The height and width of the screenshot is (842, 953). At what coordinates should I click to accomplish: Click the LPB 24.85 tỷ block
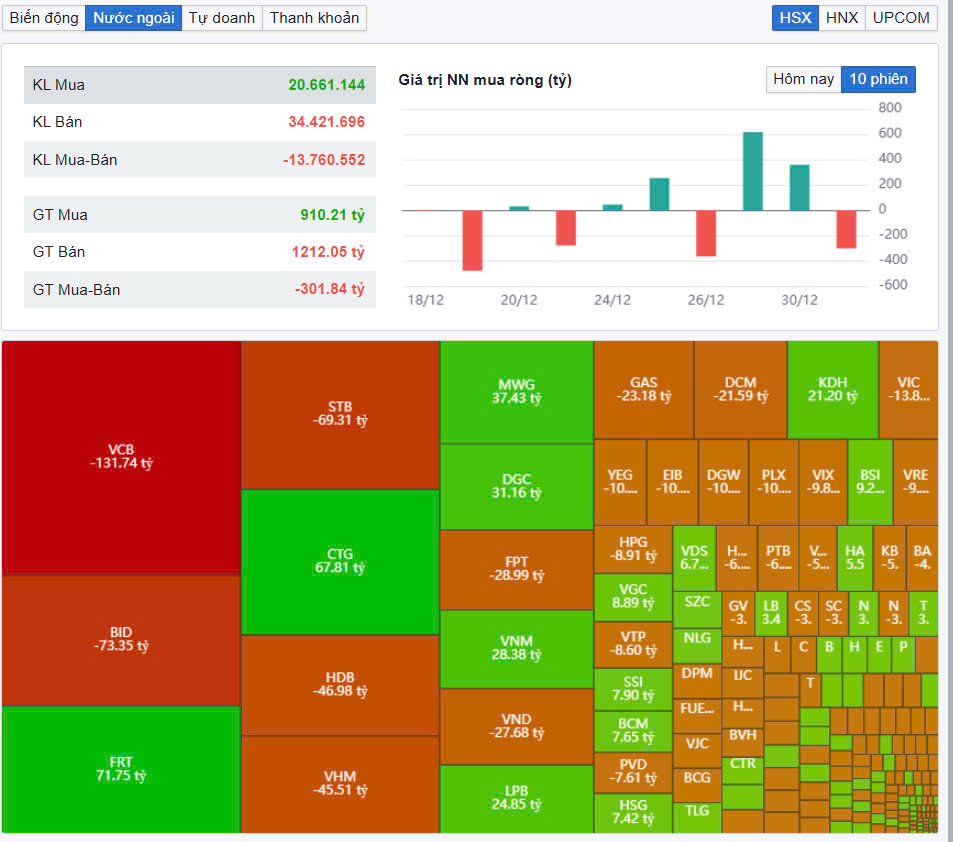click(x=517, y=799)
